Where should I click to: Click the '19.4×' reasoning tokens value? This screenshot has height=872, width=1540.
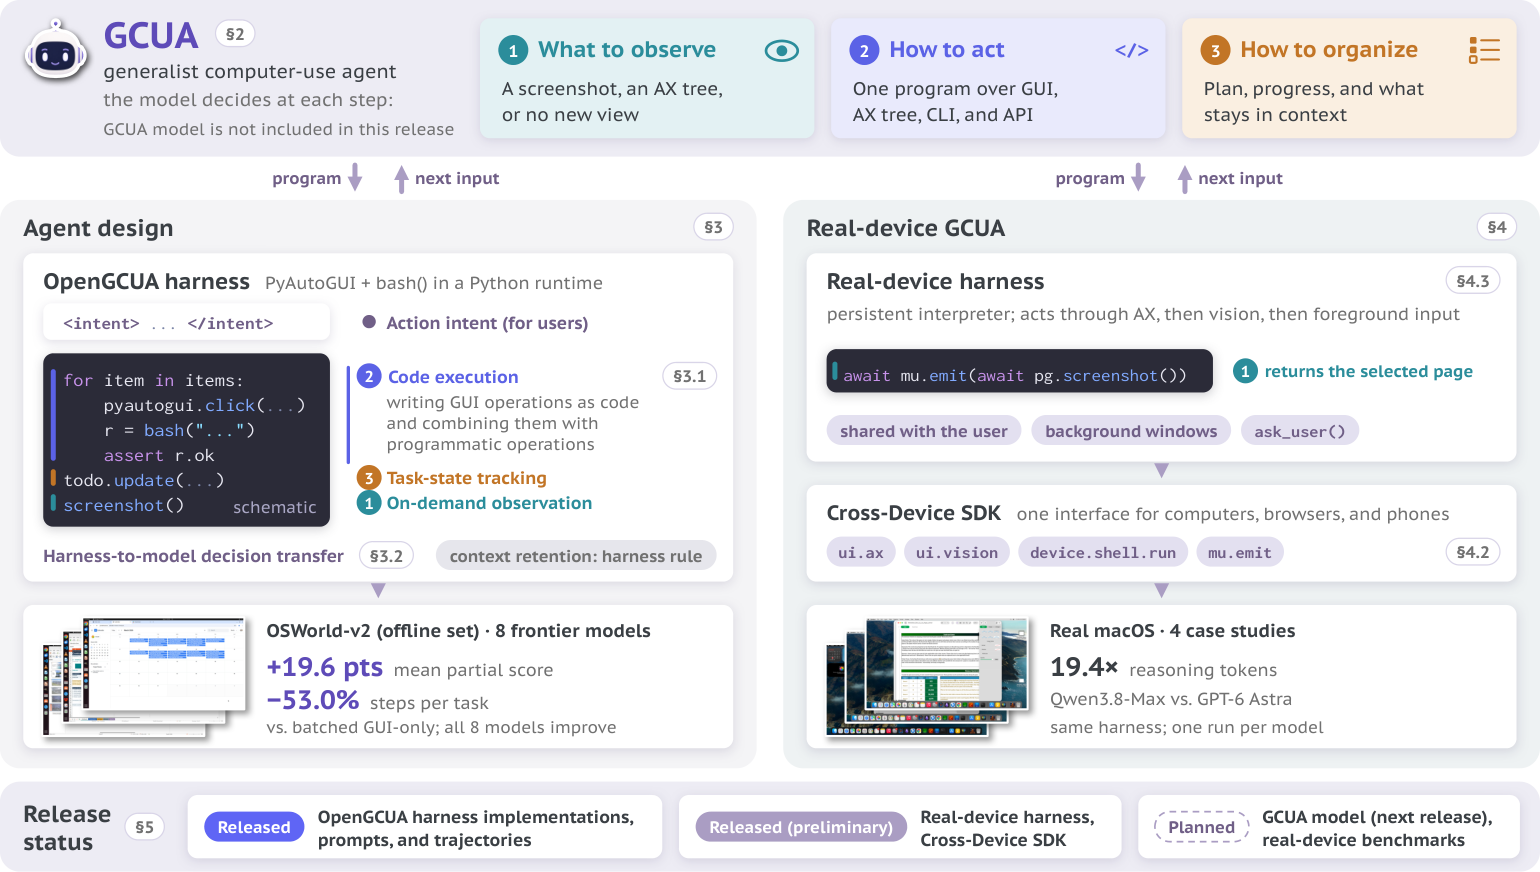pos(1084,667)
